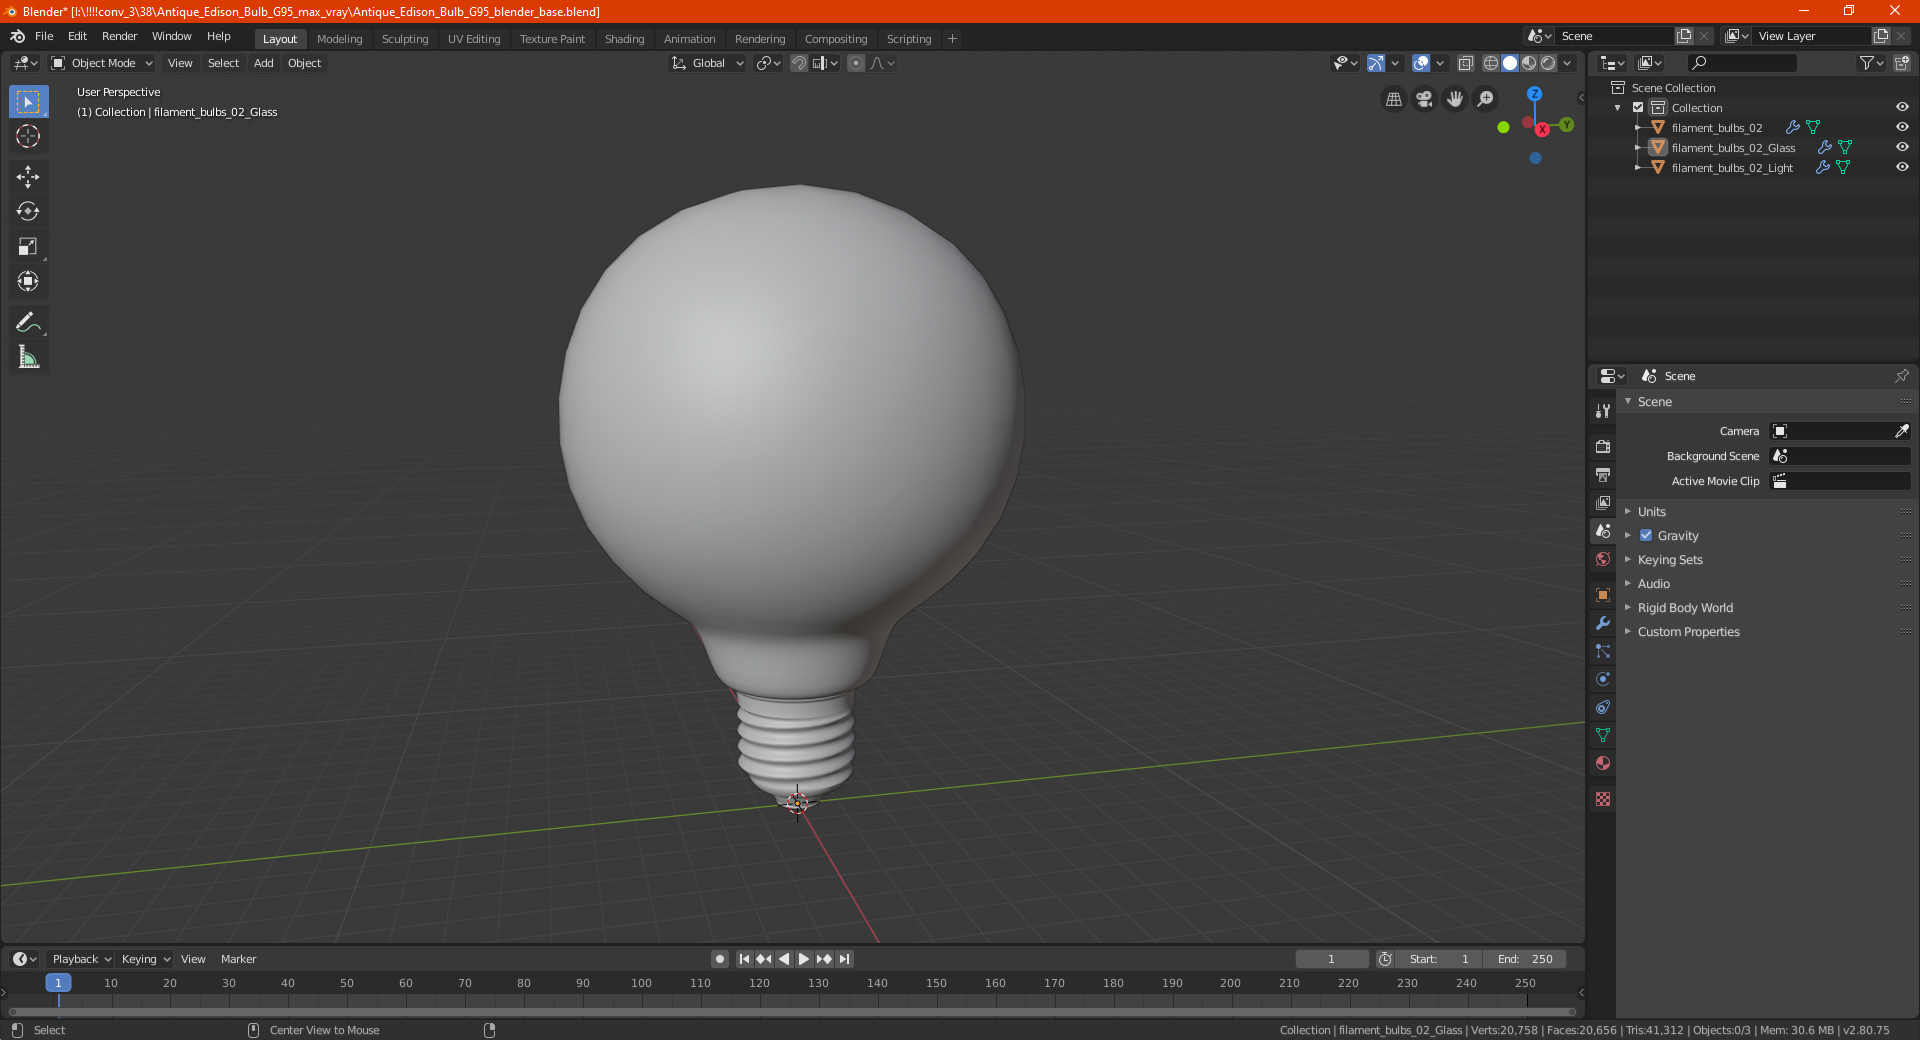Click the current frame number field
The height and width of the screenshot is (1040, 1920).
coord(1331,959)
